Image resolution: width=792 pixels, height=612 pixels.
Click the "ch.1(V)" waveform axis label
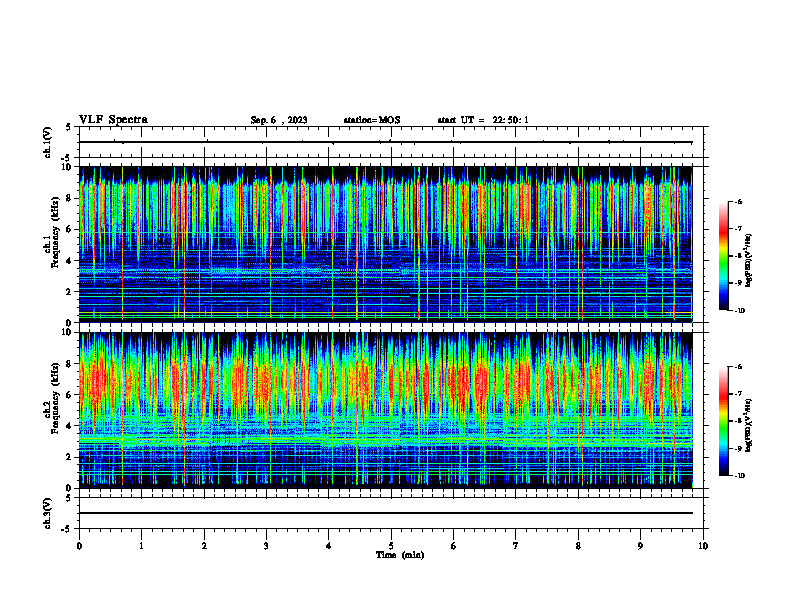(x=47, y=142)
